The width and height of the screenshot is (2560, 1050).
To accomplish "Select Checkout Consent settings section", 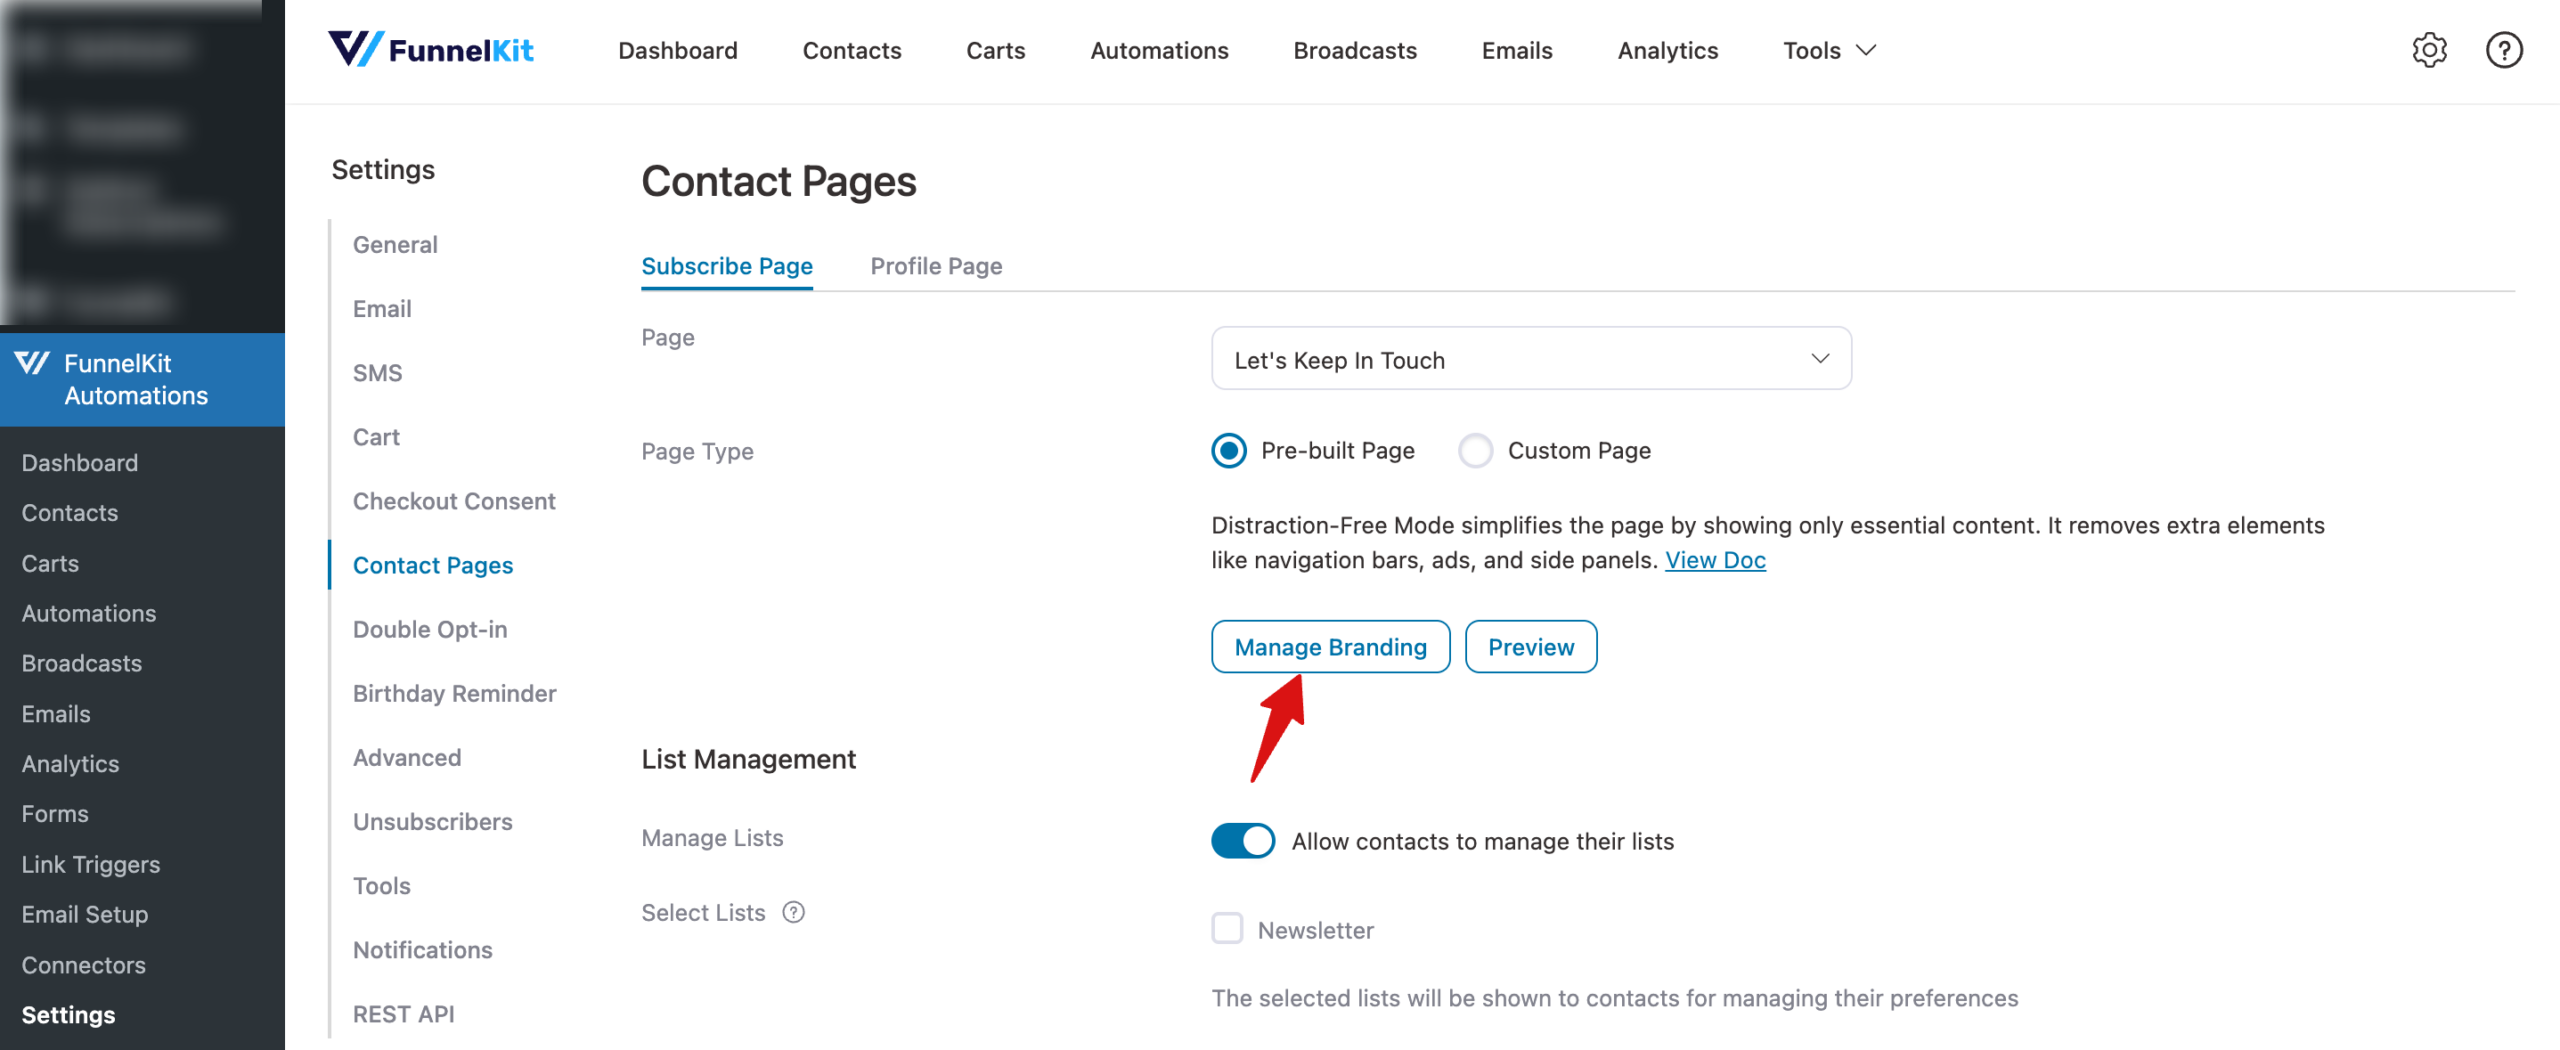I will pos(454,501).
